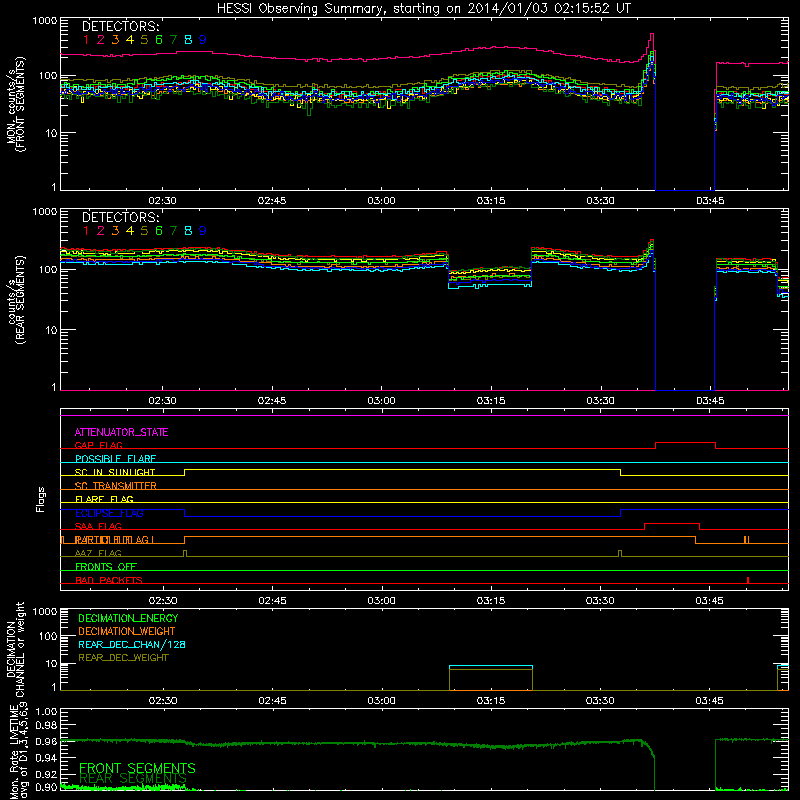Click the DECIMATION_WEIGHT legend entry
The width and height of the screenshot is (800, 800).
[127, 631]
